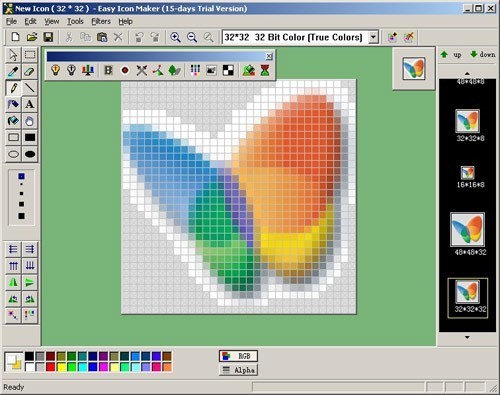The height and width of the screenshot is (395, 500).
Task: Open an icon file with folder button
Action: pyautogui.click(x=32, y=37)
